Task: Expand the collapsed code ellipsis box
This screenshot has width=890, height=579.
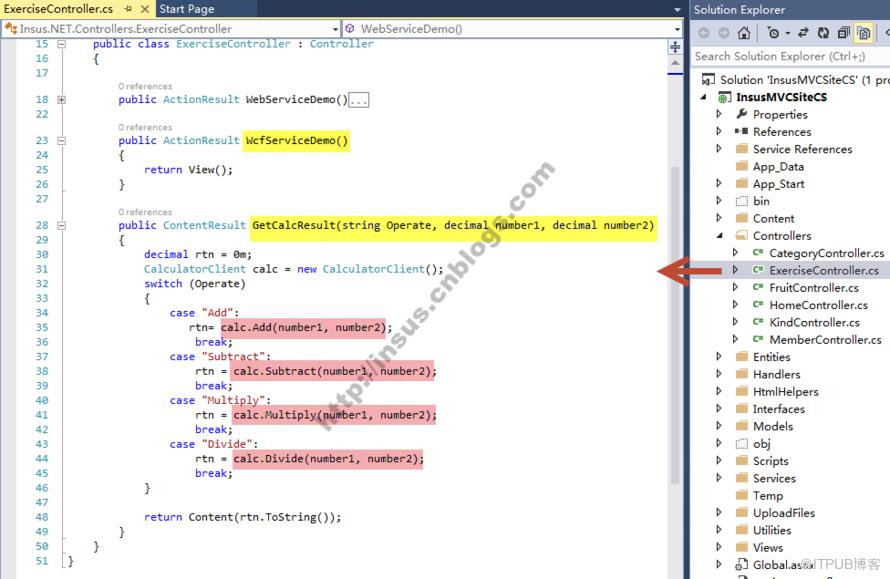Action: coord(359,100)
